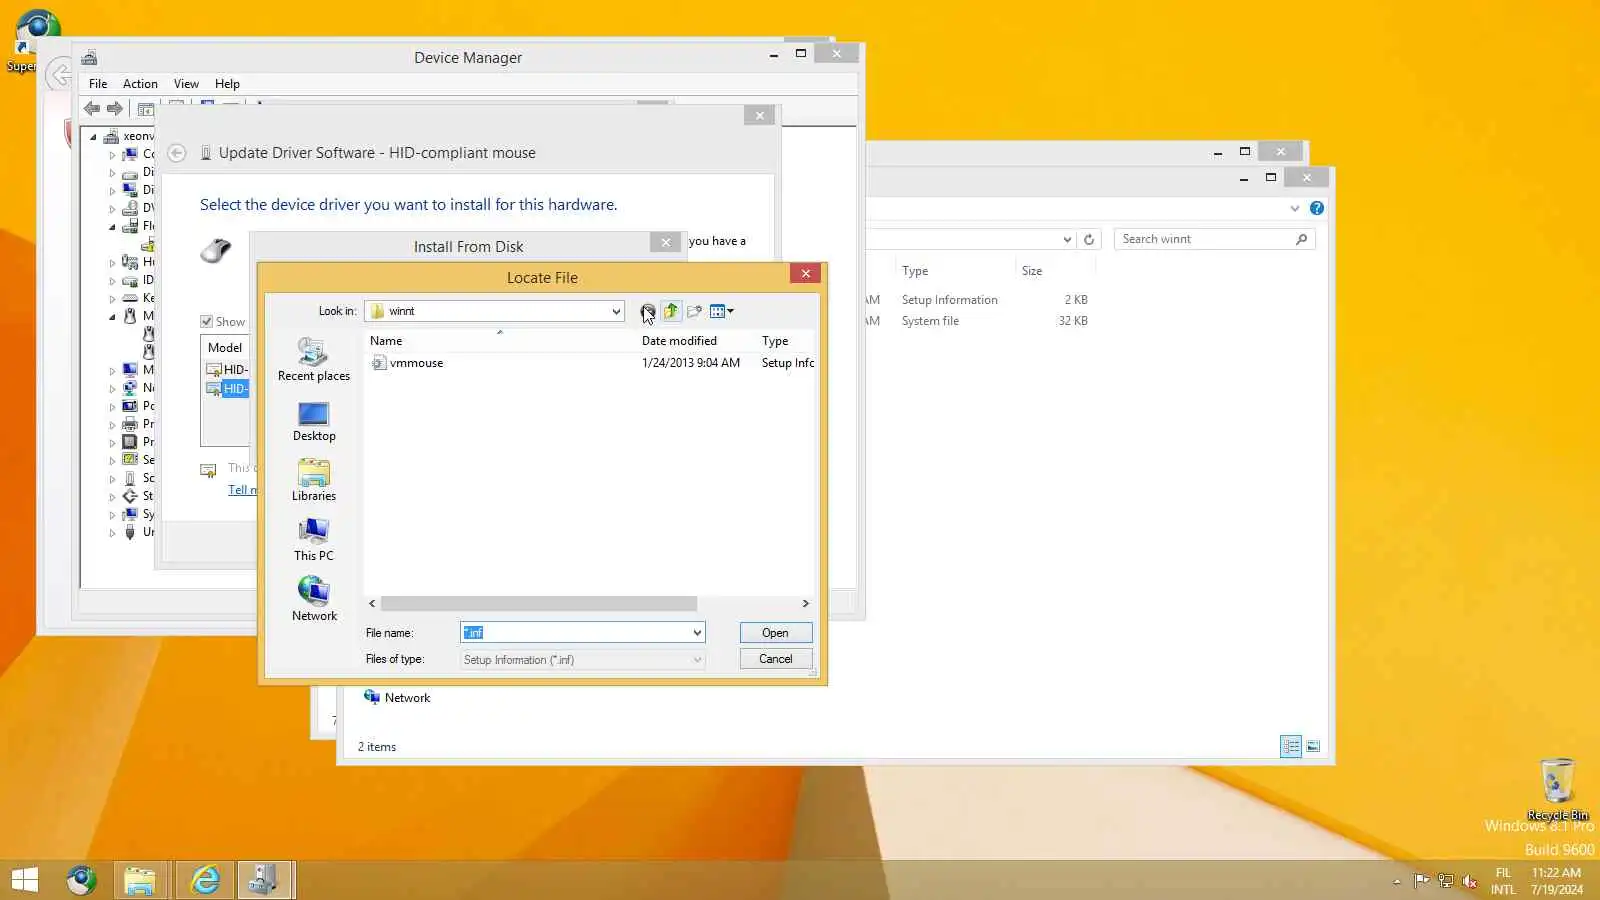The image size is (1600, 900).
Task: Open the Explorer address bar history dropdown
Action: [x=1067, y=239]
